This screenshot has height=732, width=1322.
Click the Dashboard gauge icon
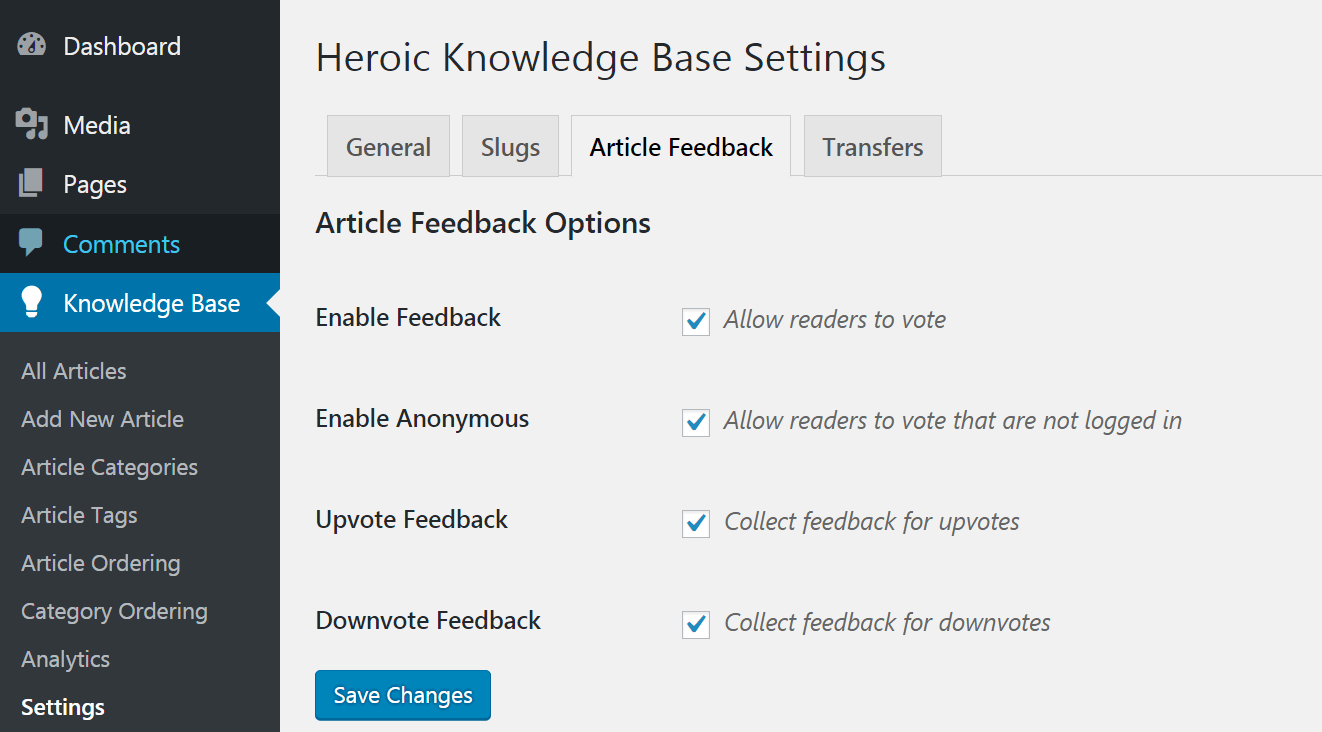[32, 46]
